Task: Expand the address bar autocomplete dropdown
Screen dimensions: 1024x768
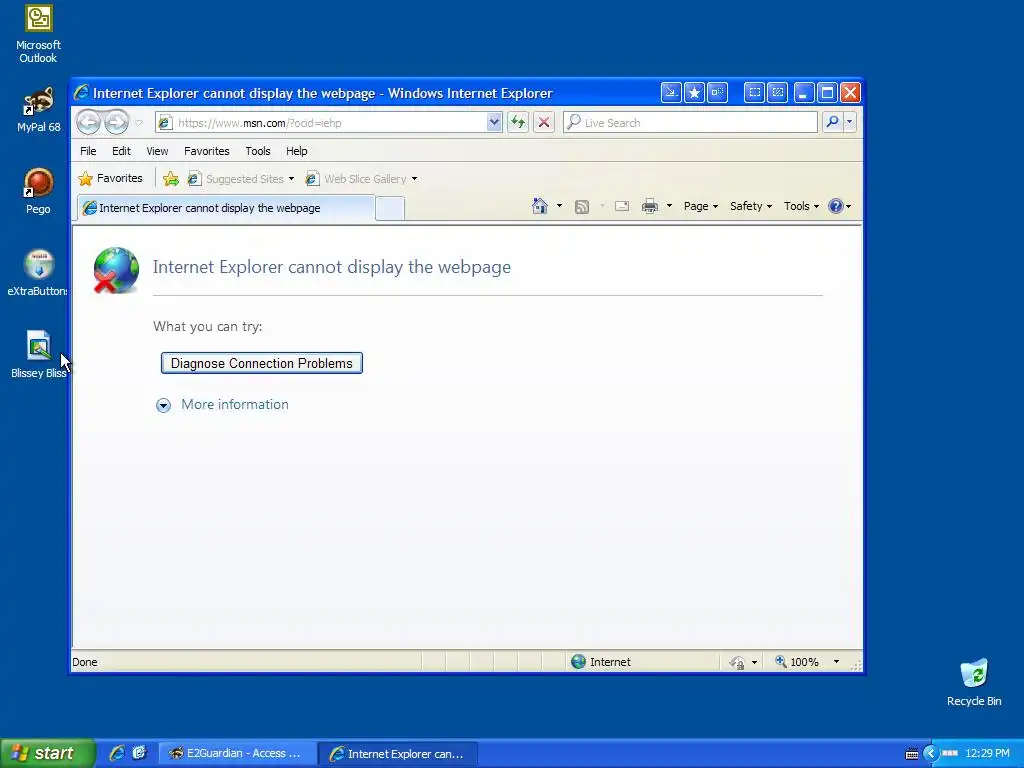Action: coord(494,122)
